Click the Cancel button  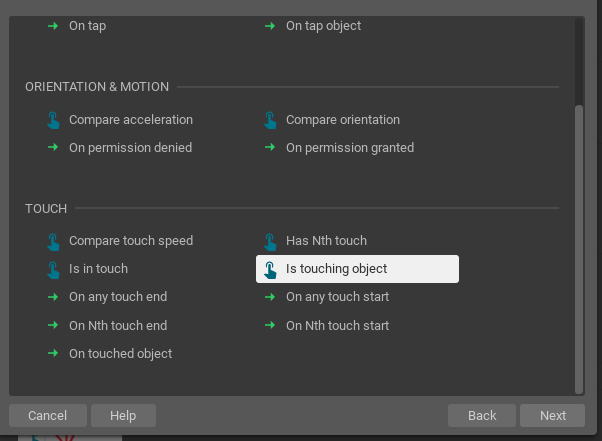(48, 415)
